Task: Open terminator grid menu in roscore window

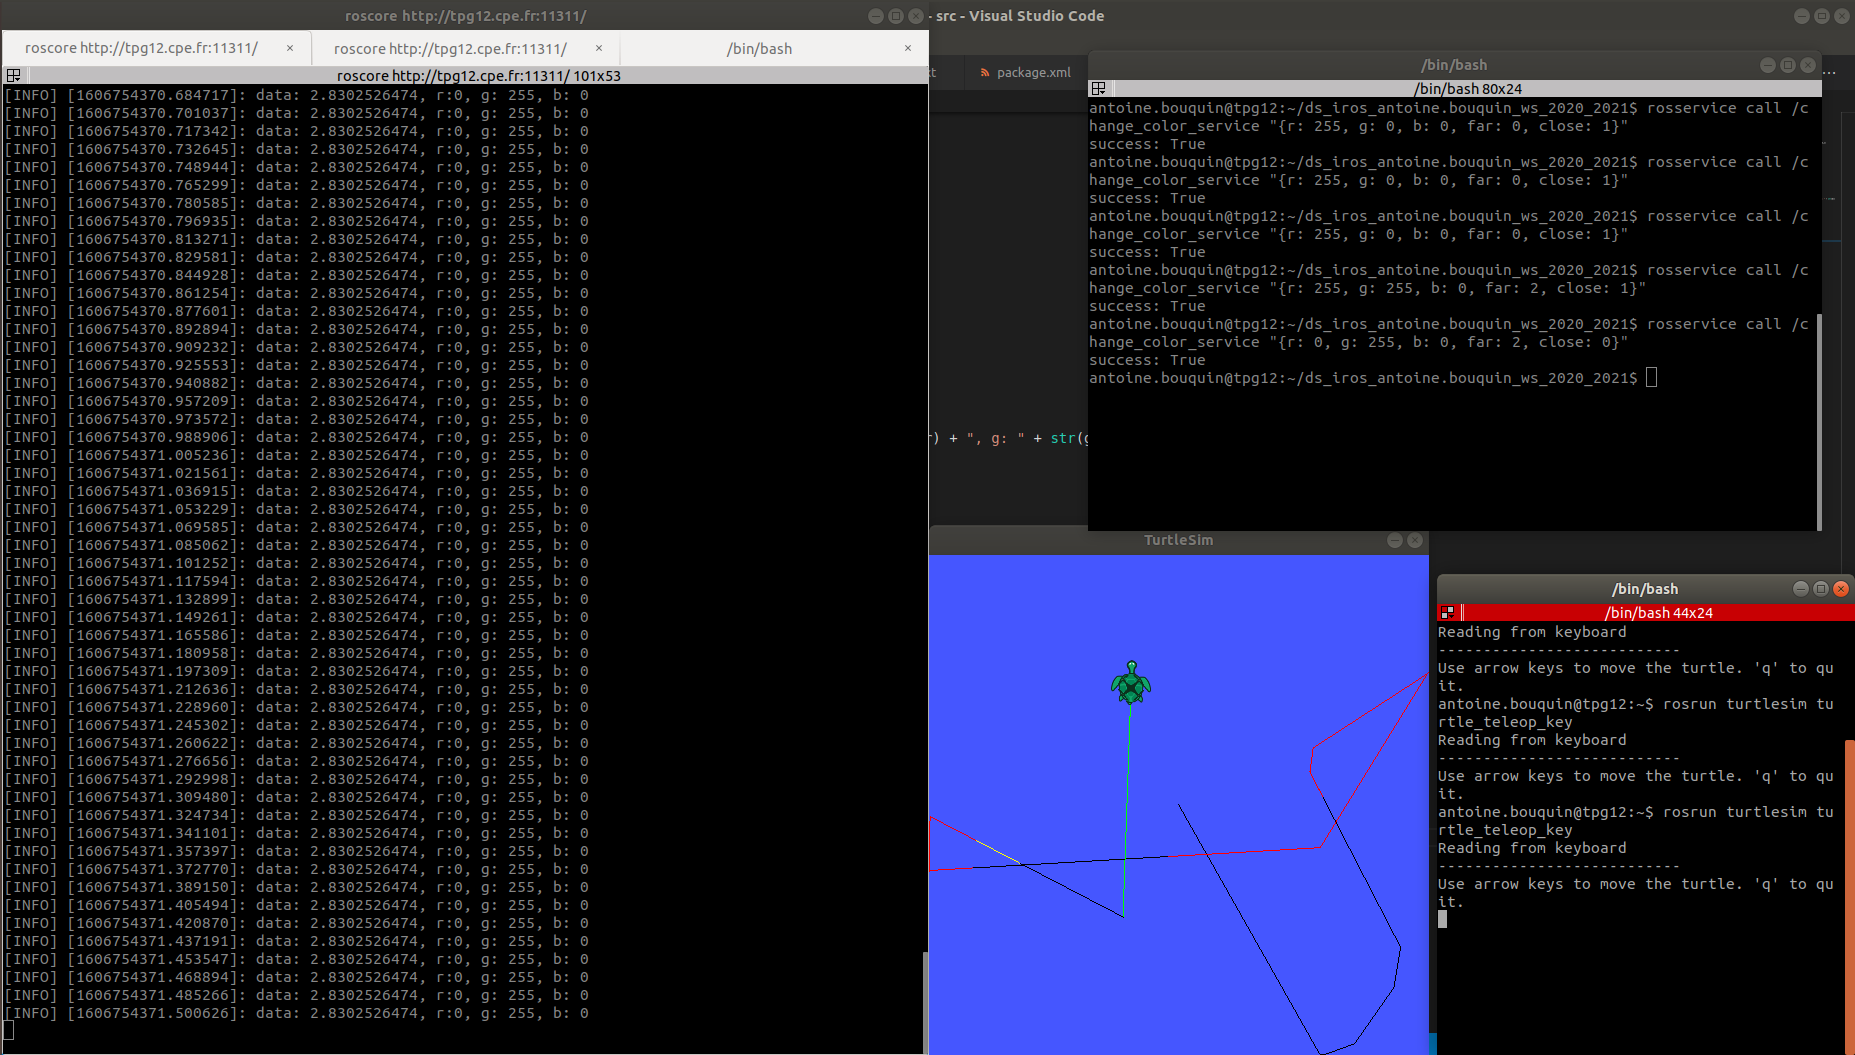Action: click(13, 75)
